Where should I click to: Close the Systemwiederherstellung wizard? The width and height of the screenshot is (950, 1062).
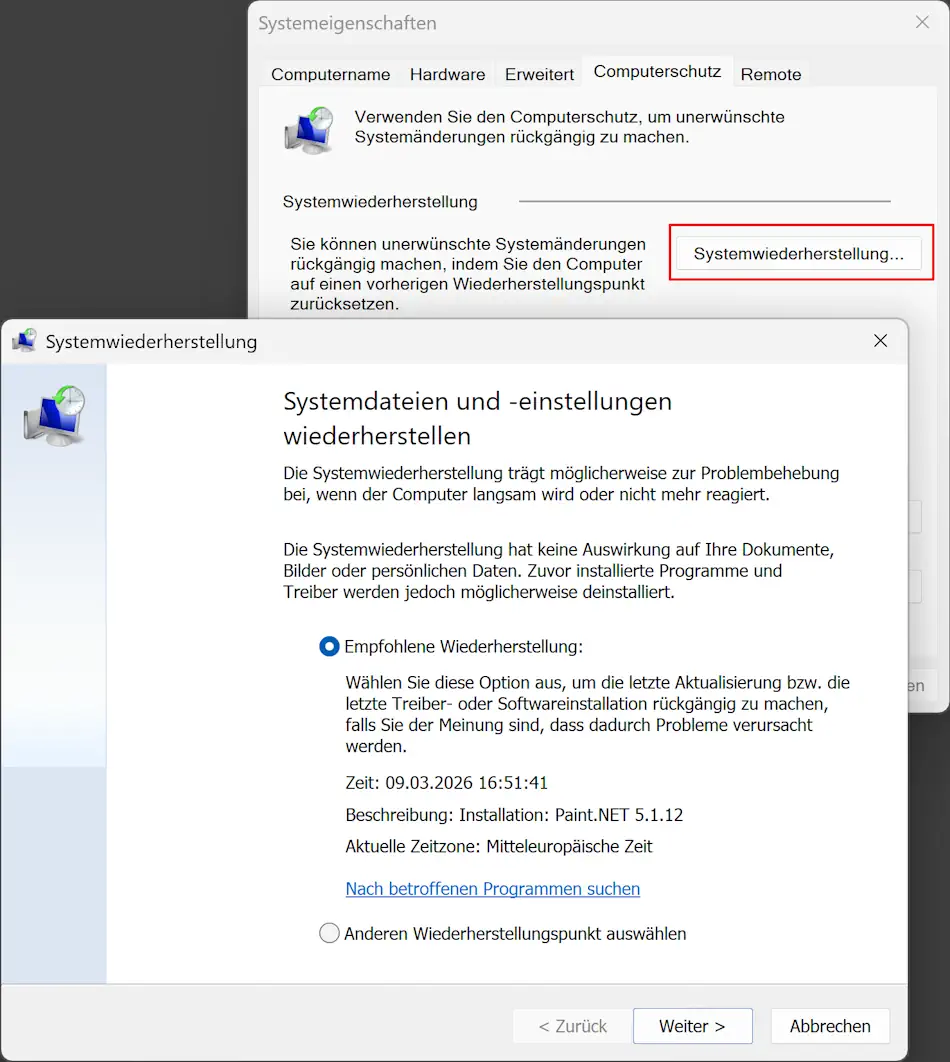pos(880,340)
